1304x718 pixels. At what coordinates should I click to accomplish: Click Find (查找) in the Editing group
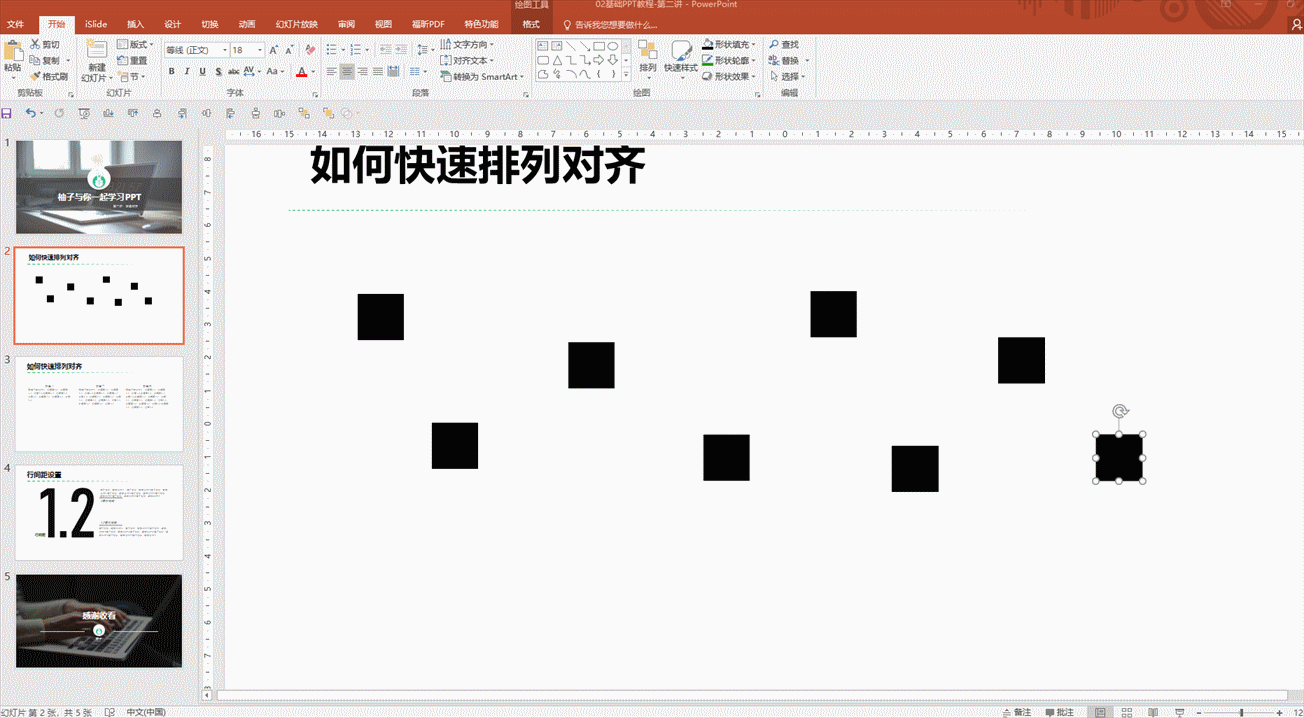click(784, 45)
